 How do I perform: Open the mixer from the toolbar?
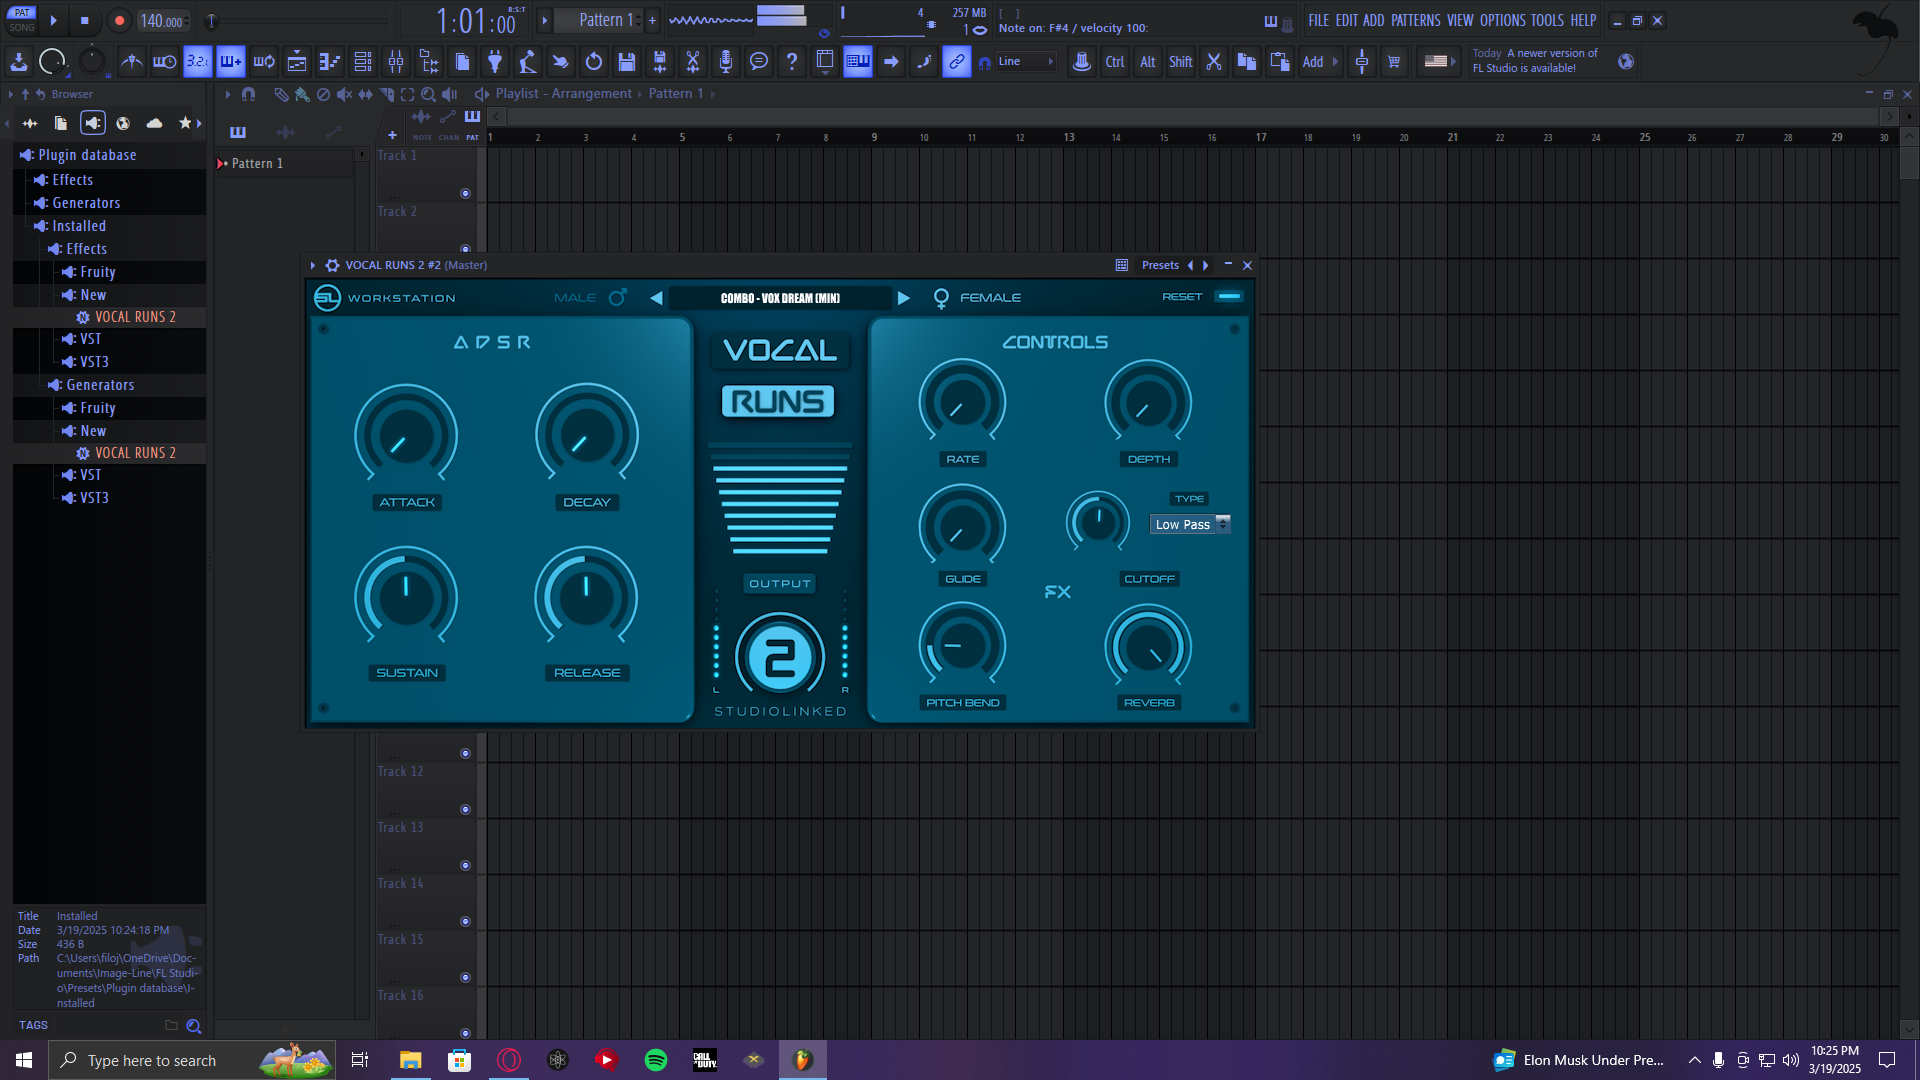[x=396, y=62]
